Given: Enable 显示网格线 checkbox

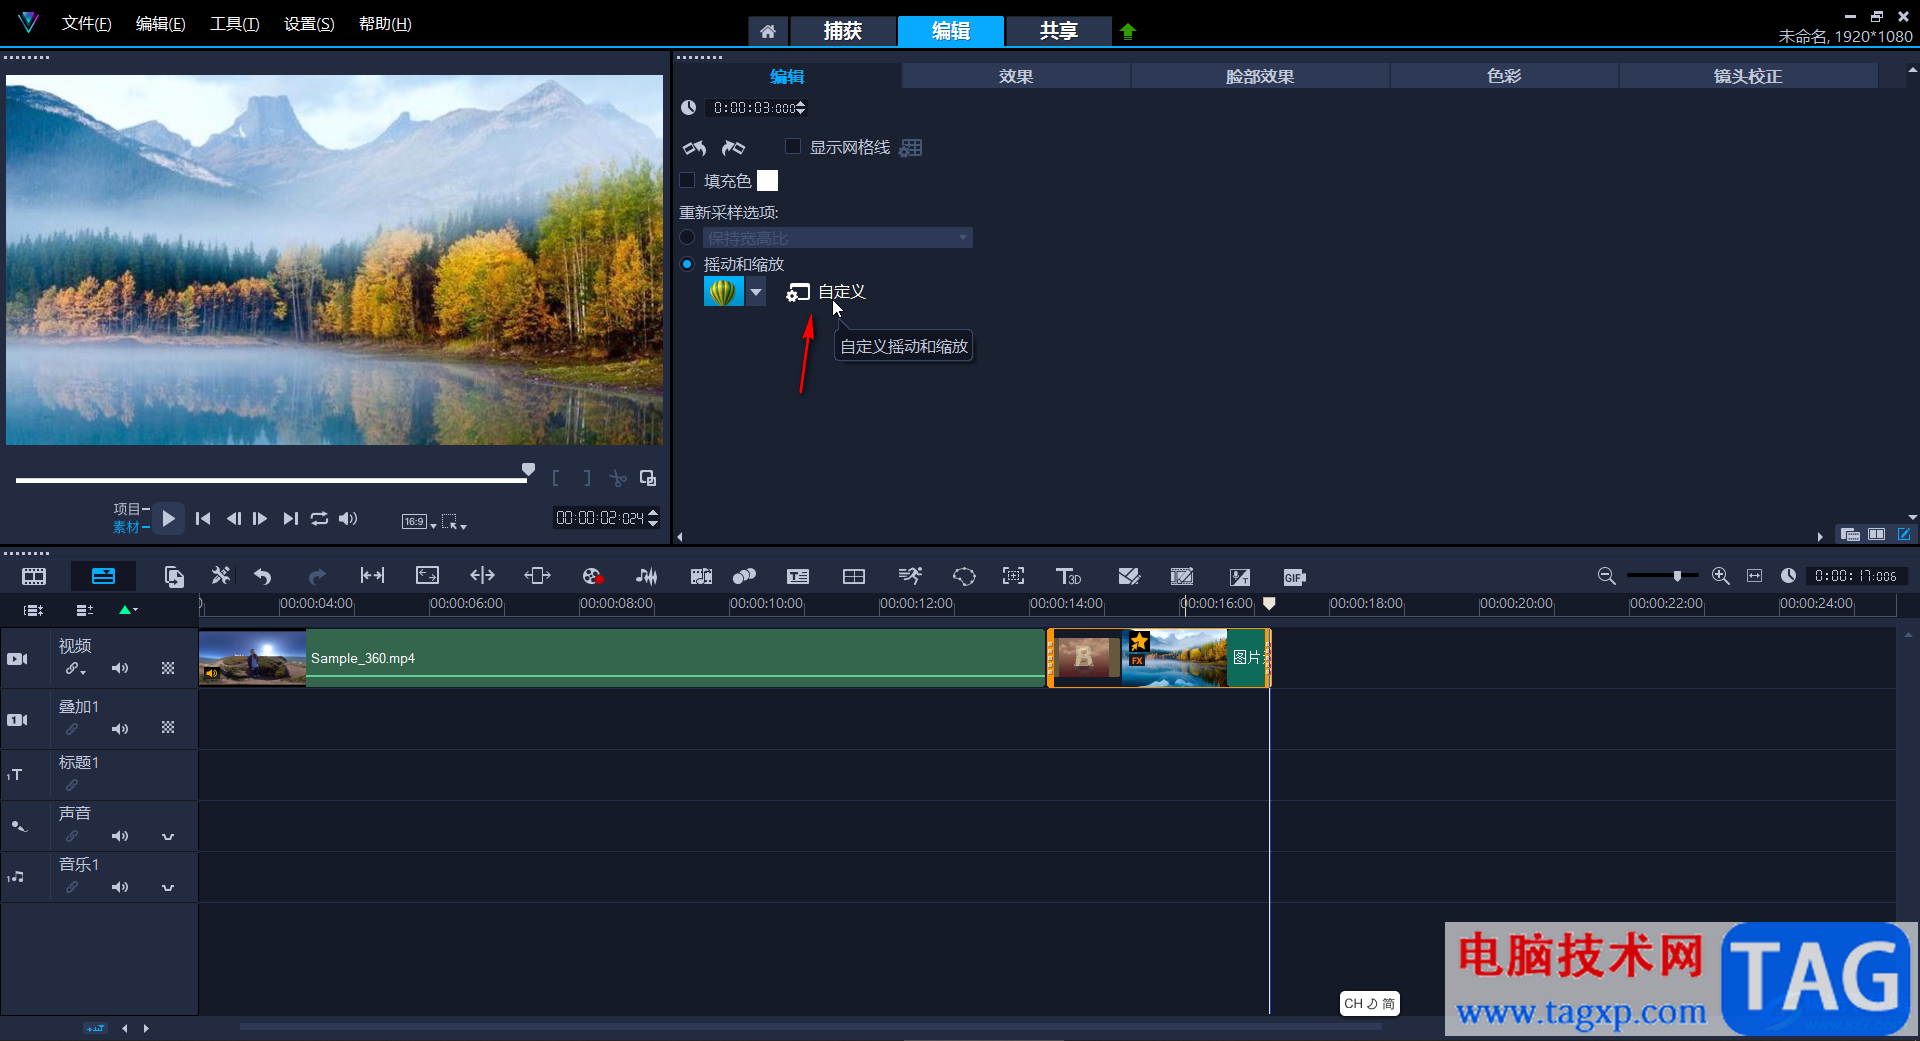Looking at the screenshot, I should point(793,147).
